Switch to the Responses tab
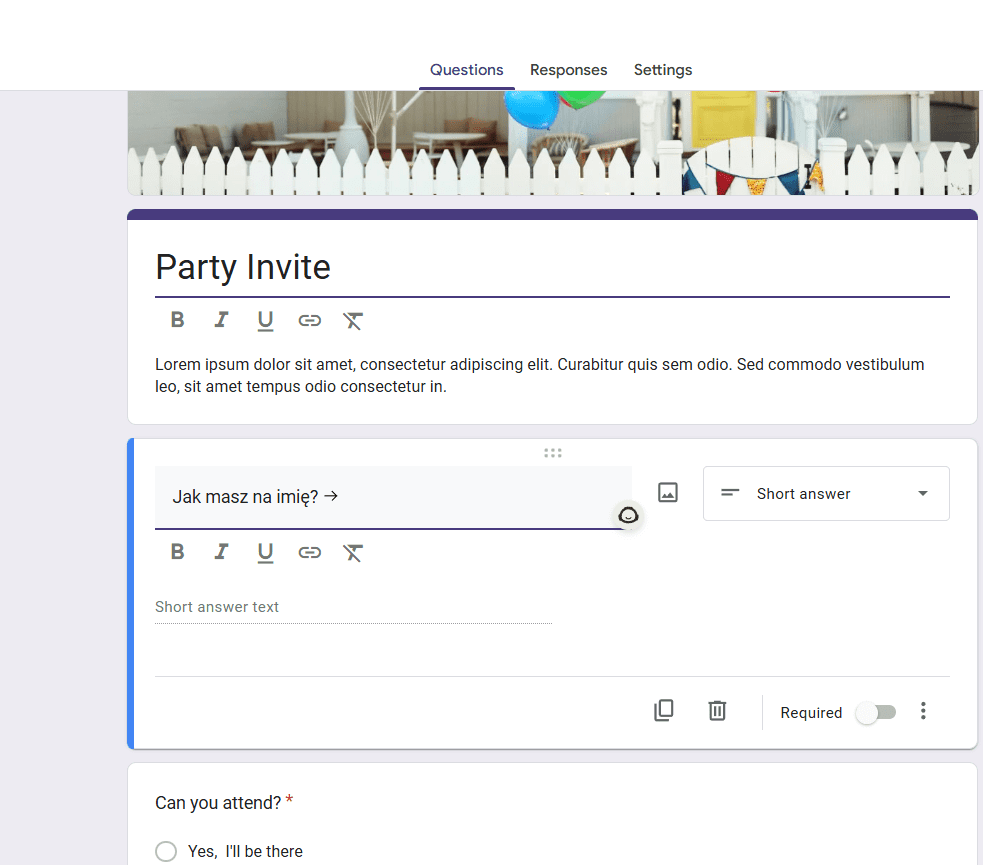The image size is (983, 865). 568,70
